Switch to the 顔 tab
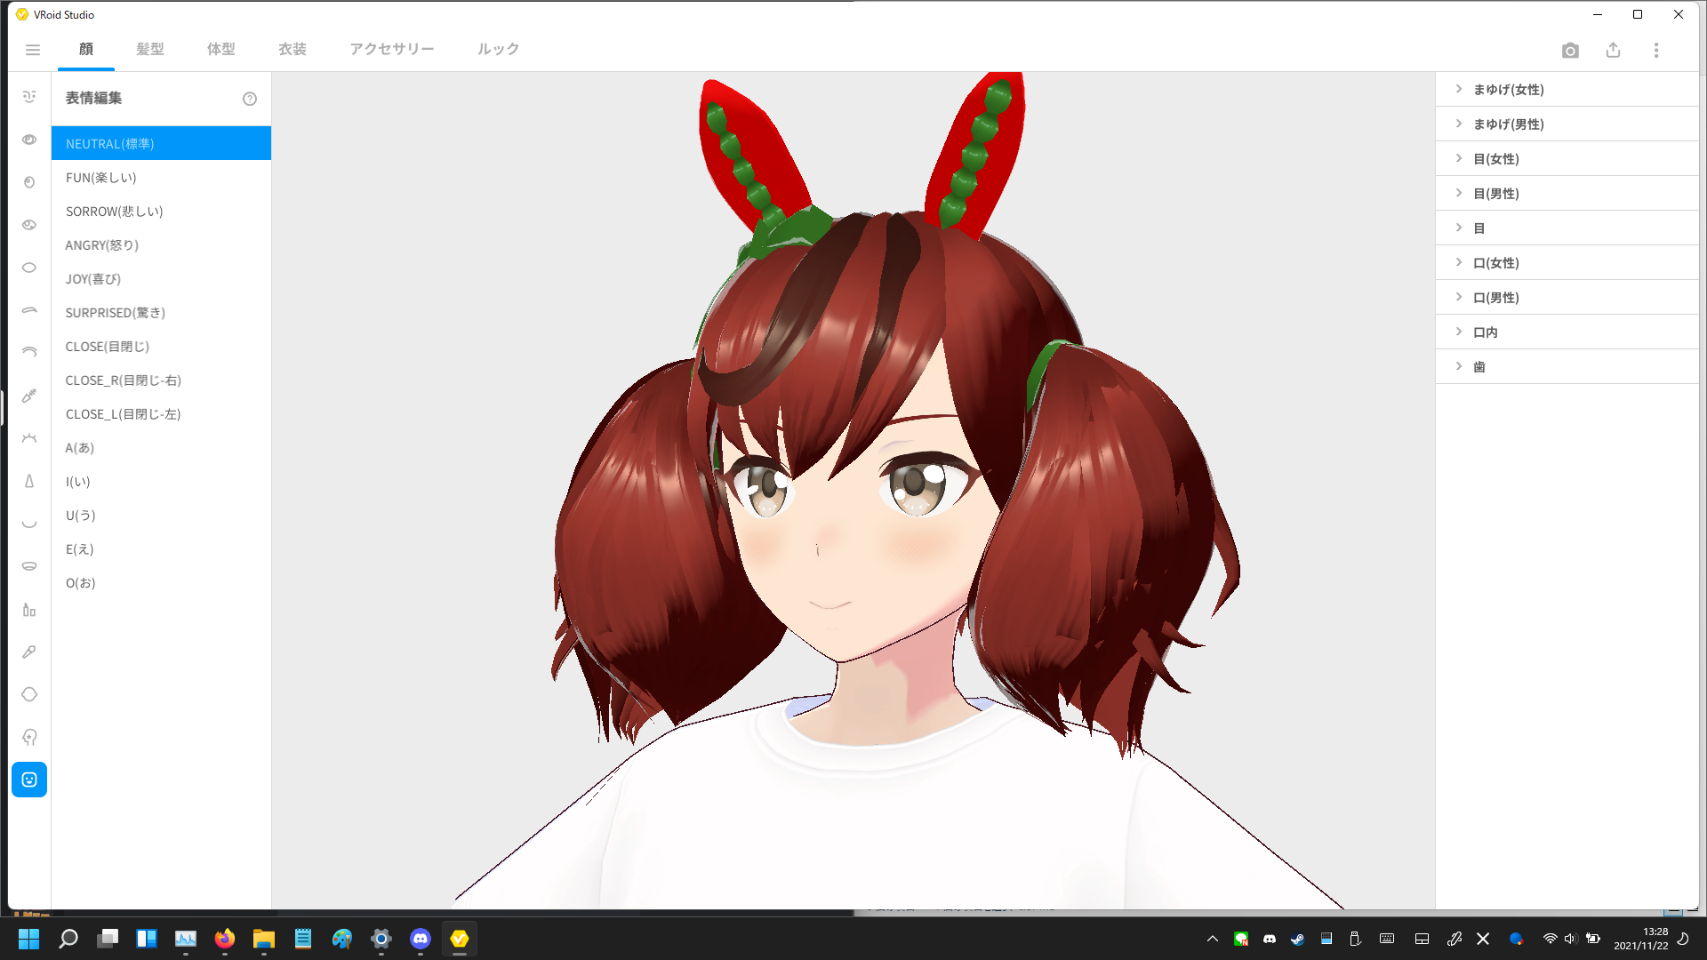1707x960 pixels. click(86, 49)
